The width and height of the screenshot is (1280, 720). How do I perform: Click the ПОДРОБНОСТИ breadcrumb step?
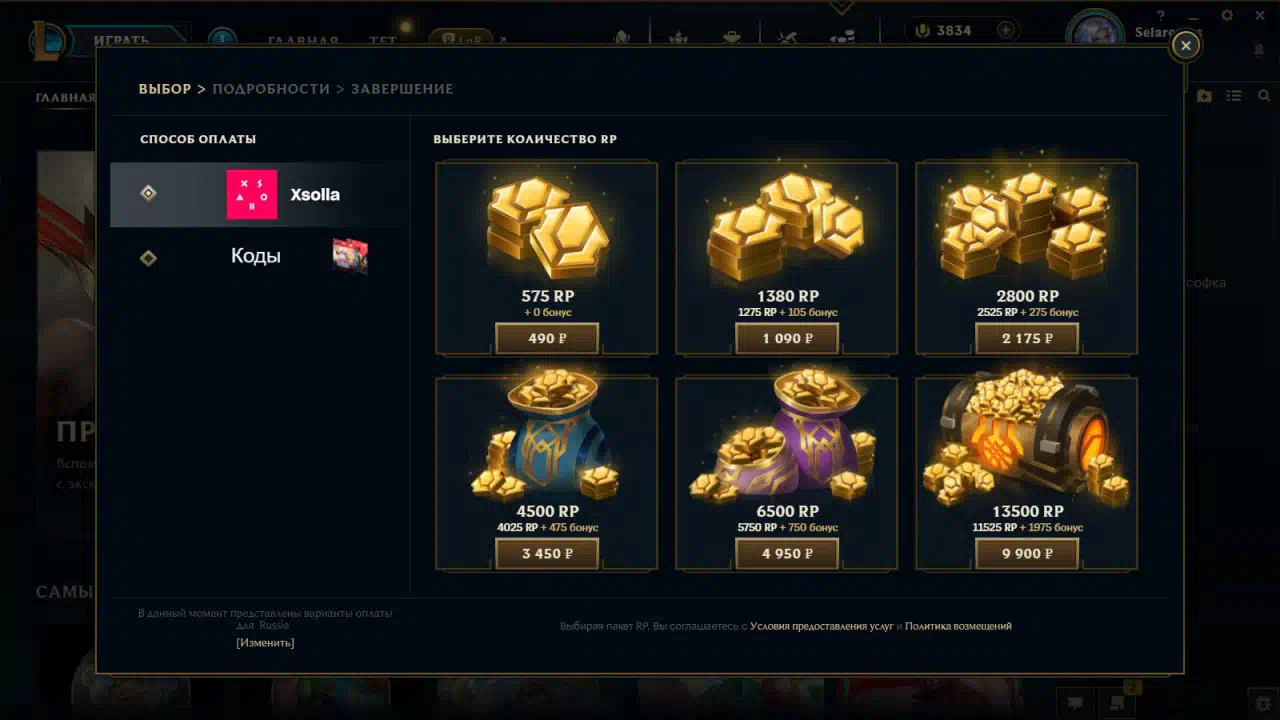click(x=271, y=89)
